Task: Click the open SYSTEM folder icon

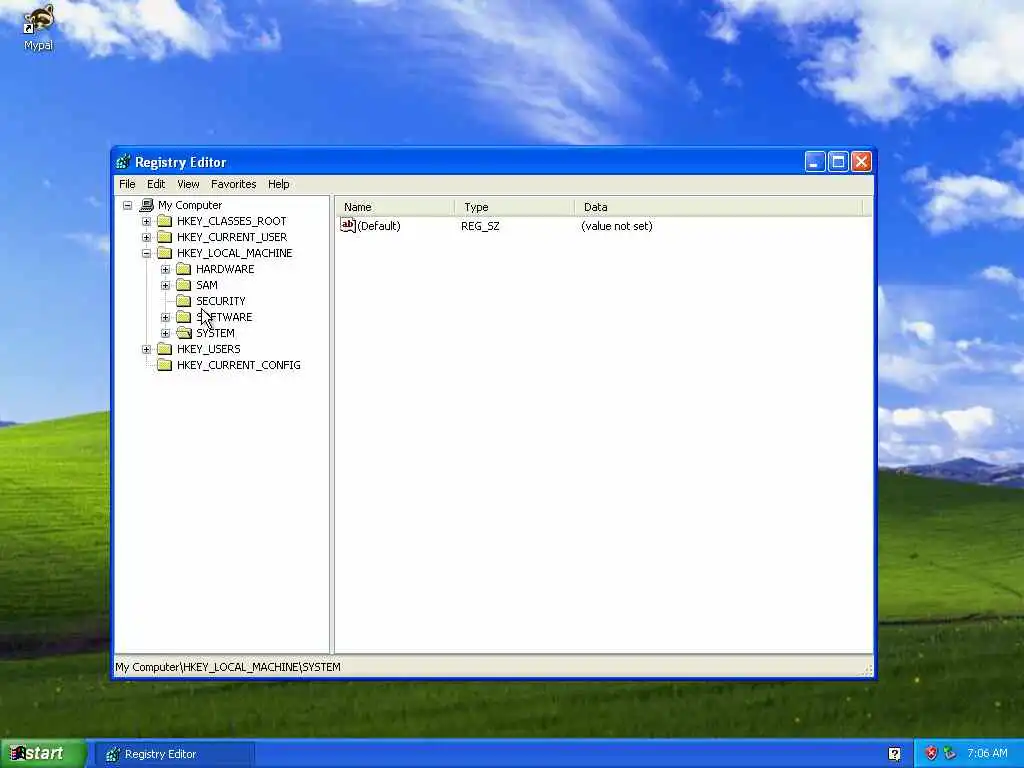Action: click(x=184, y=333)
